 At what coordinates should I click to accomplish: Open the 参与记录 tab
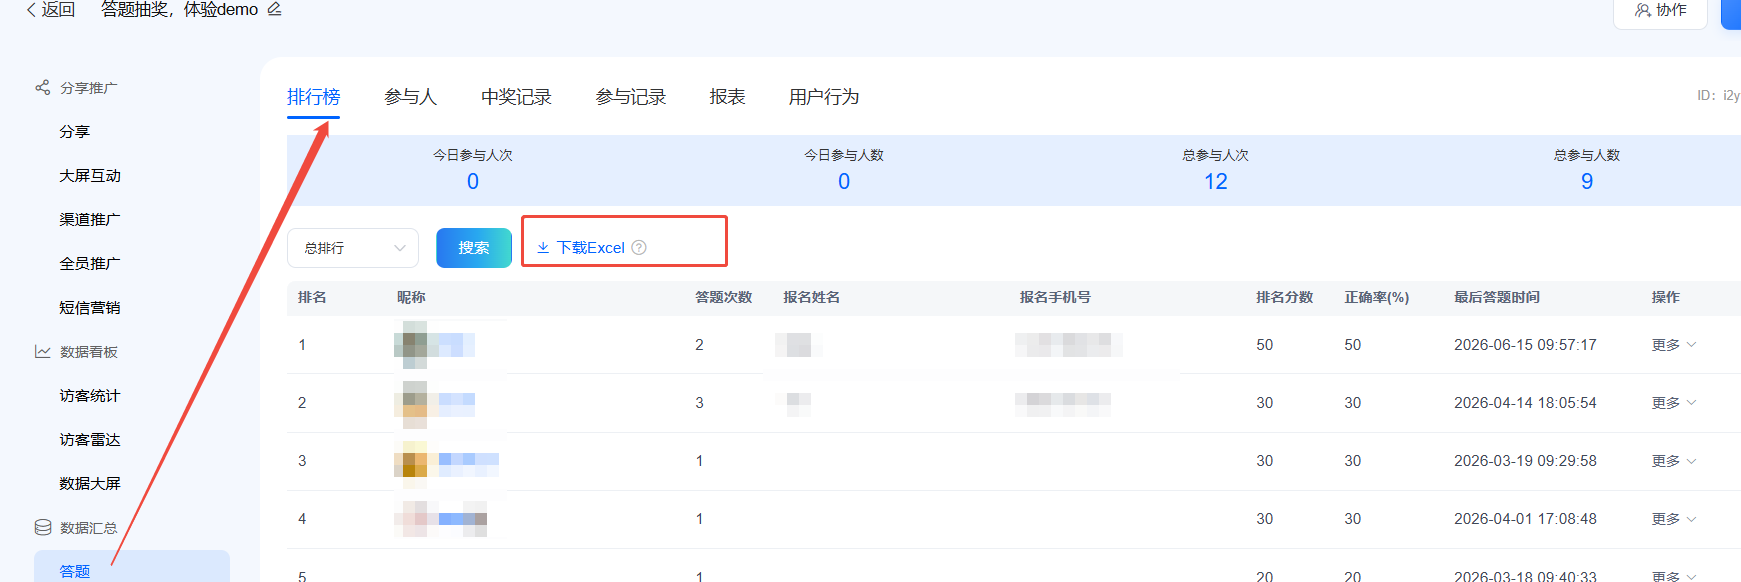[x=631, y=97]
